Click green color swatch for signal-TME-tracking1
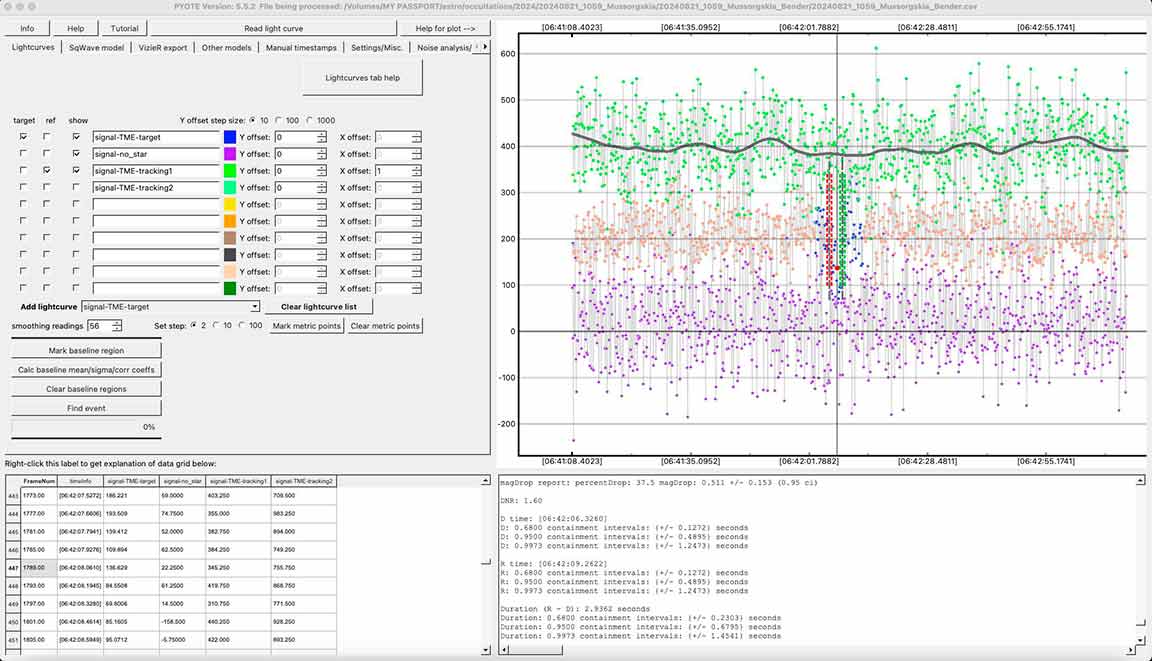Viewport: 1152px width, 661px height. (x=230, y=171)
